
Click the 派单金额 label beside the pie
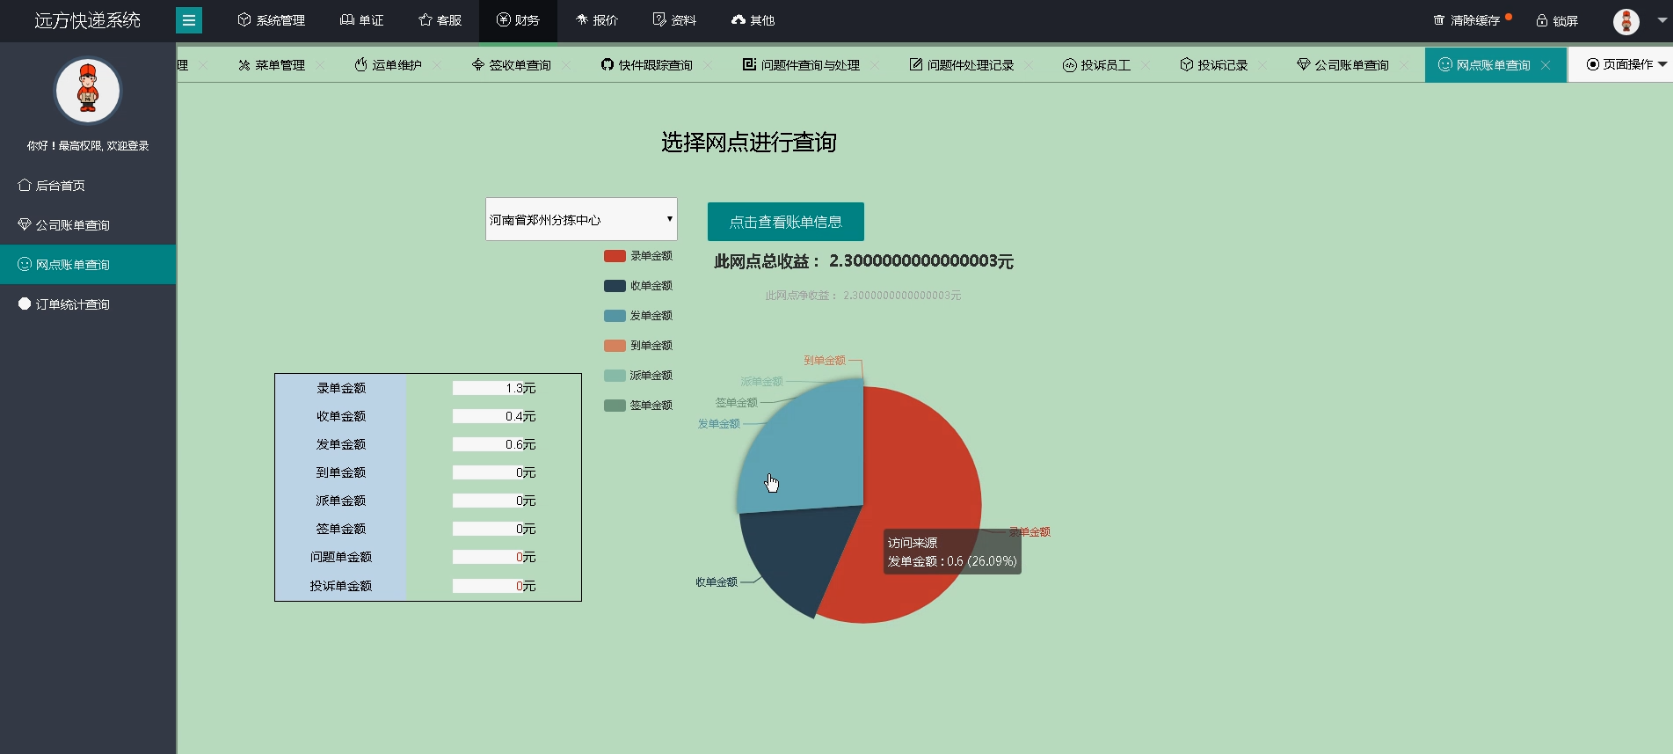762,382
